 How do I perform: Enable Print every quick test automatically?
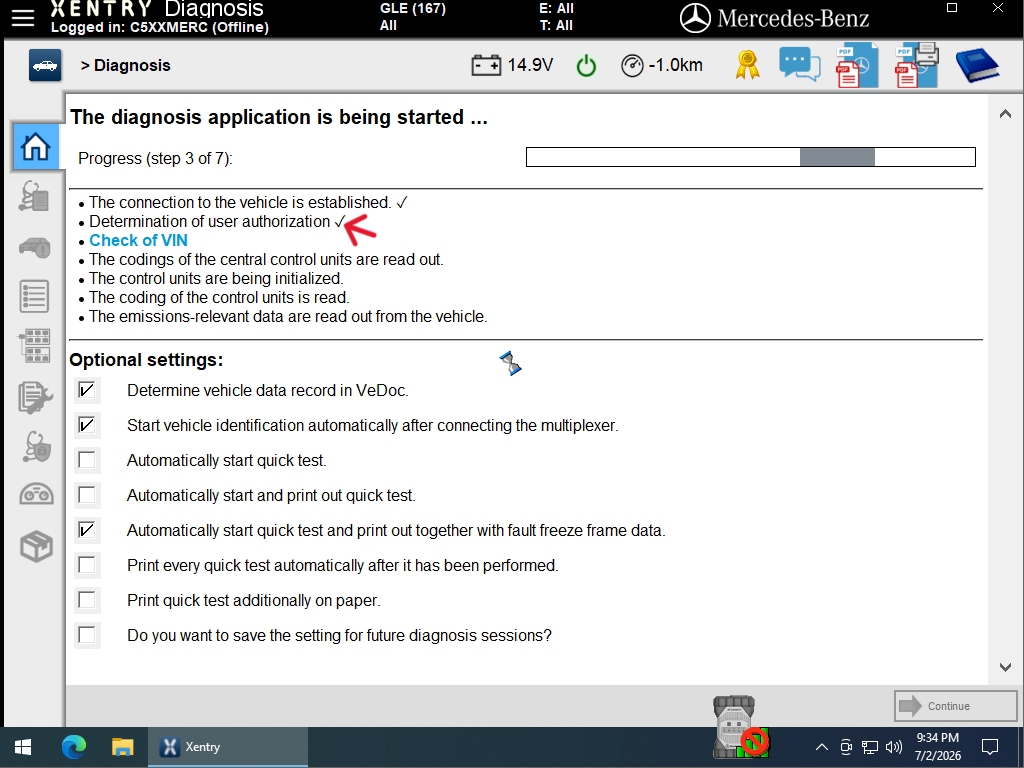[87, 566]
